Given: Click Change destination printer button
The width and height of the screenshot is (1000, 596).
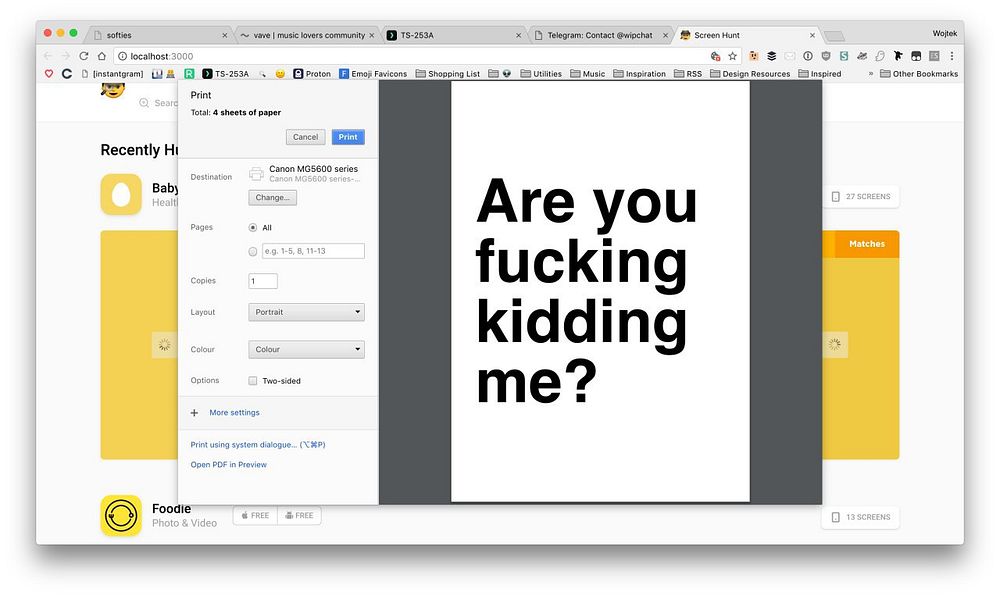Looking at the screenshot, I should click(272, 198).
